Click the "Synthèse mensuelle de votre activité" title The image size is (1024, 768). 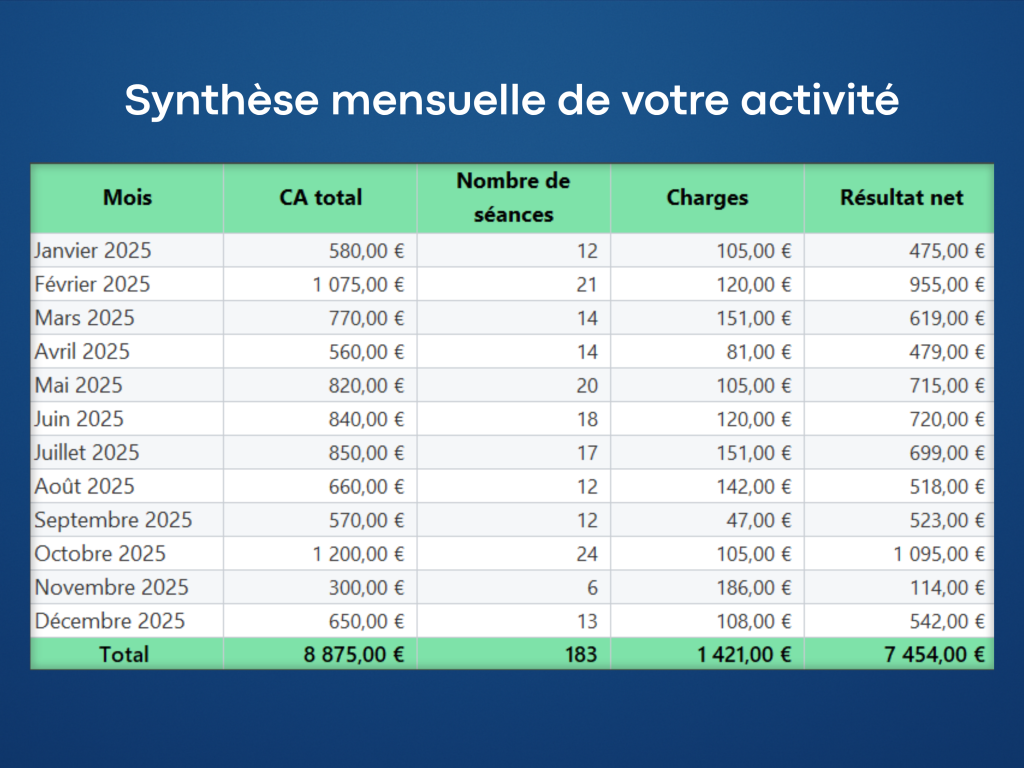tap(512, 101)
